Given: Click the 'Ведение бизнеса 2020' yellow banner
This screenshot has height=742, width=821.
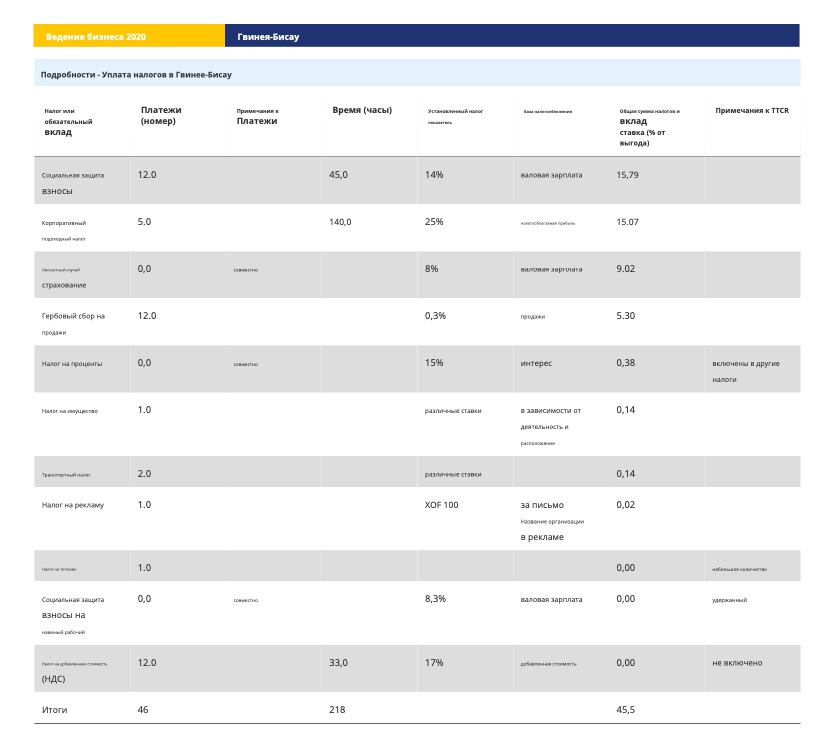Looking at the screenshot, I should [129, 36].
